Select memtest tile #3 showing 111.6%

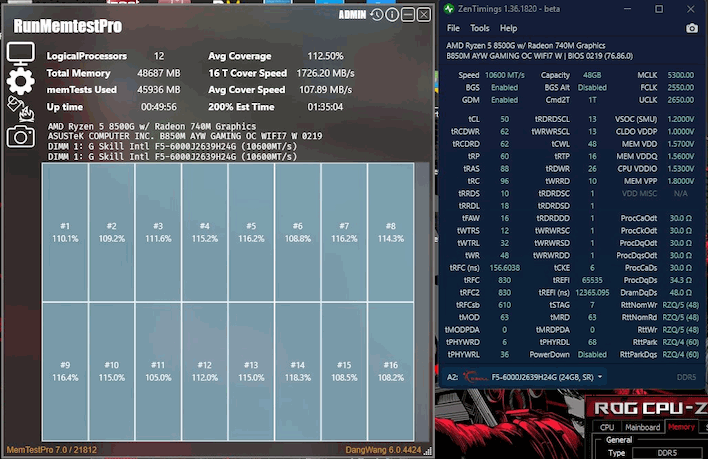pos(158,232)
